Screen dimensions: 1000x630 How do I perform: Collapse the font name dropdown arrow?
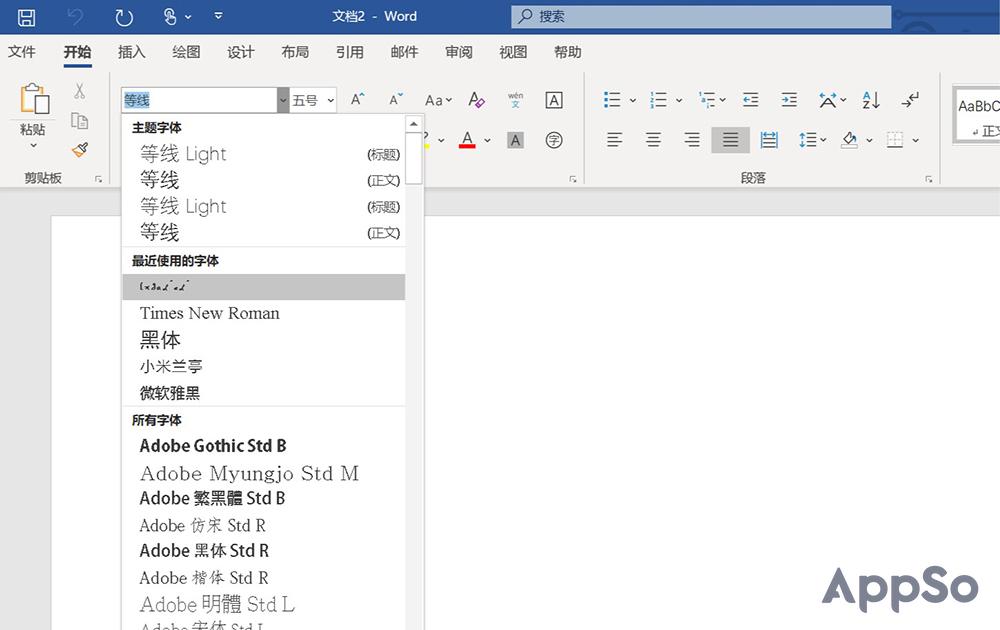(x=283, y=100)
